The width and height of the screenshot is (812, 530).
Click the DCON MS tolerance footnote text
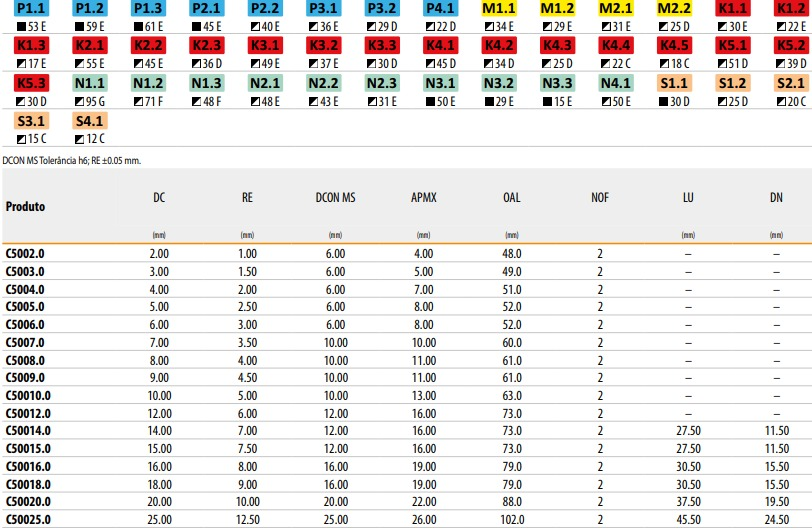click(x=71, y=159)
